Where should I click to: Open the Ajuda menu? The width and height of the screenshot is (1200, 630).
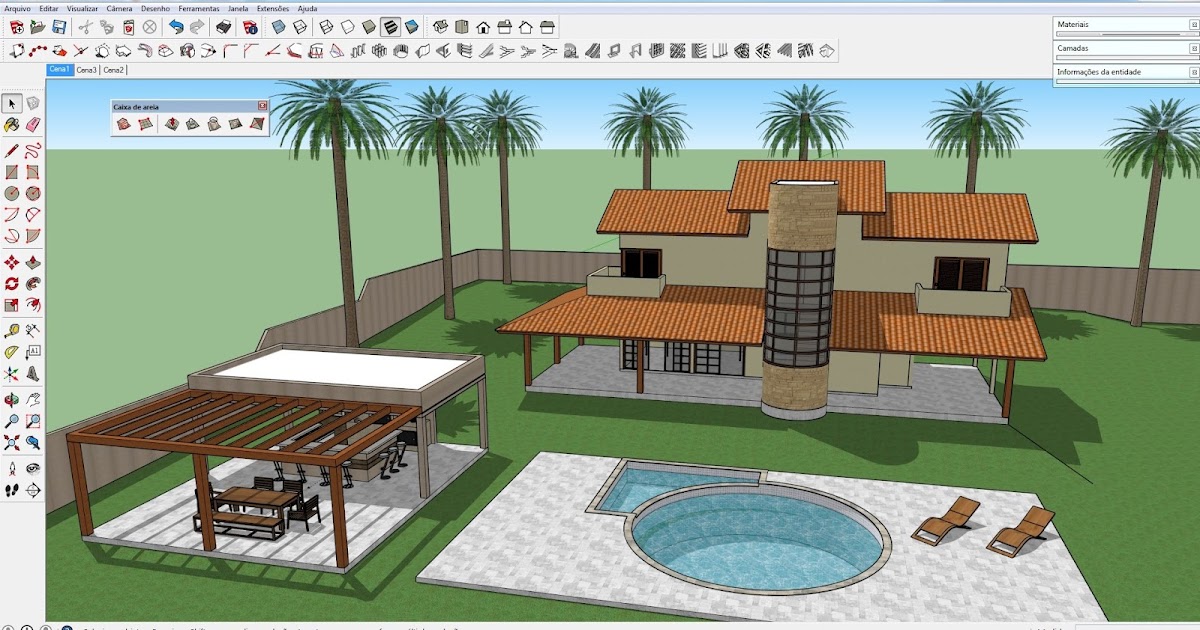point(308,8)
